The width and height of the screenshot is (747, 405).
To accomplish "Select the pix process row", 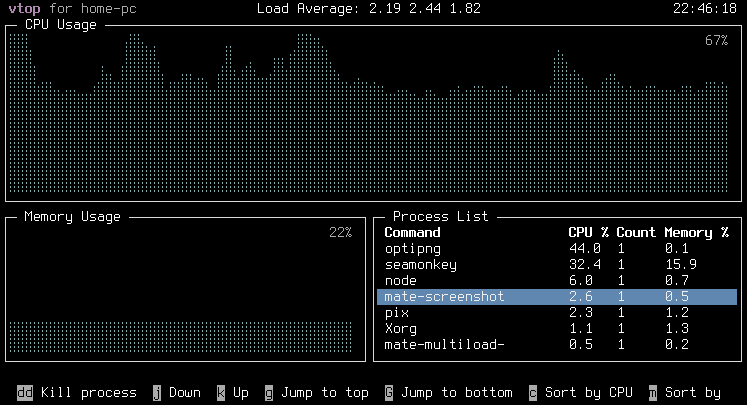I will (557, 313).
